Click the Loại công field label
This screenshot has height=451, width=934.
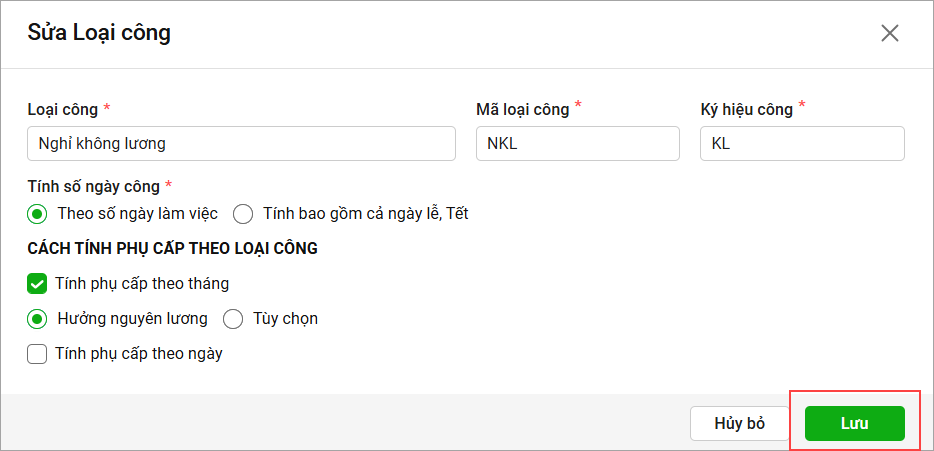coord(63,110)
